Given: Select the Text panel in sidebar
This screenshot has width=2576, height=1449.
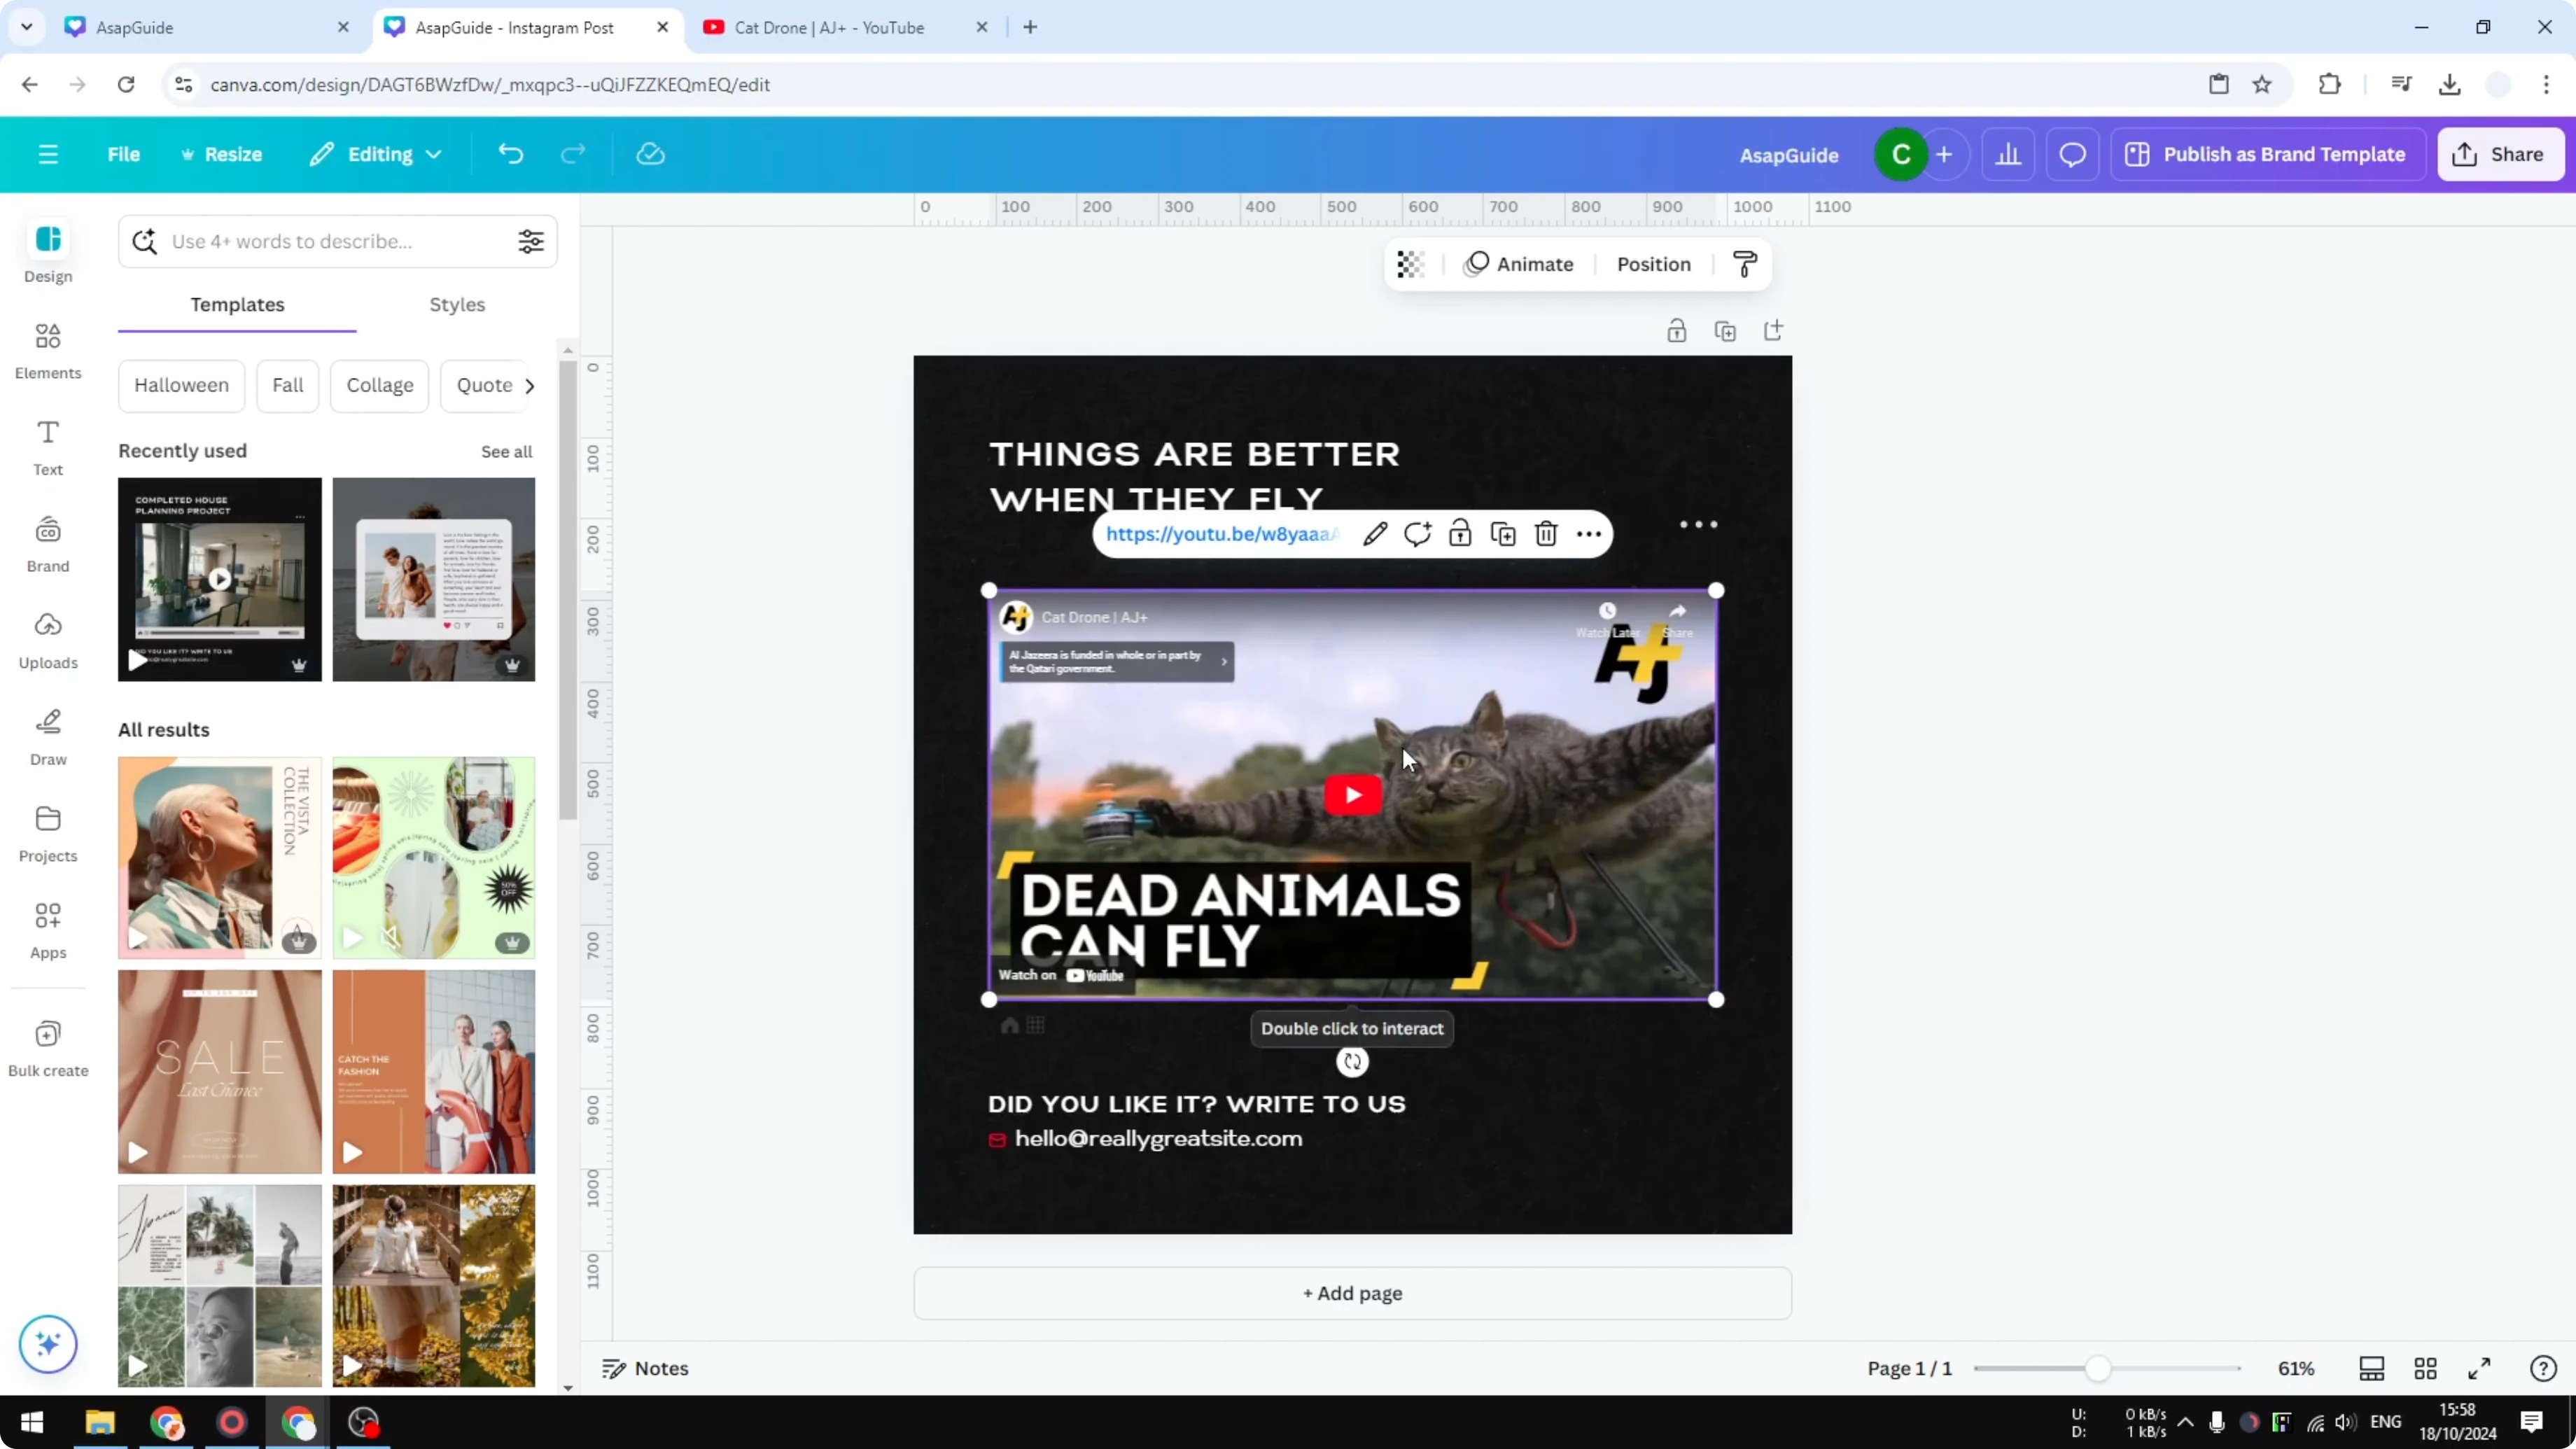Looking at the screenshot, I should (47, 446).
